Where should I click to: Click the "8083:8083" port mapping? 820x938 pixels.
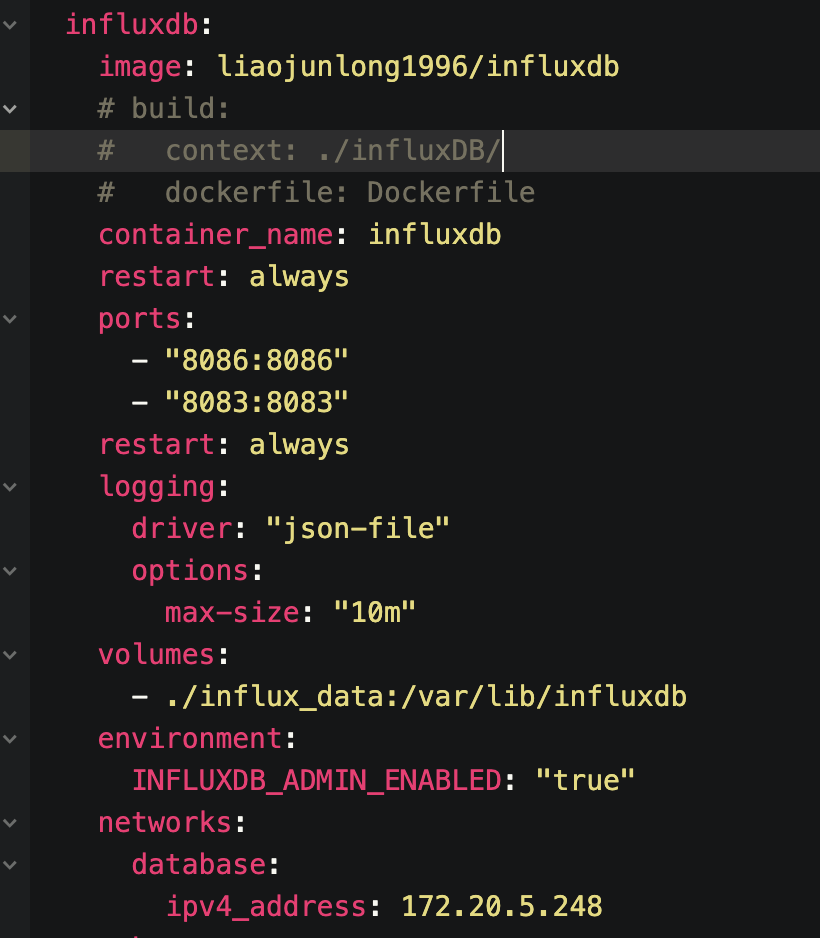(257, 403)
